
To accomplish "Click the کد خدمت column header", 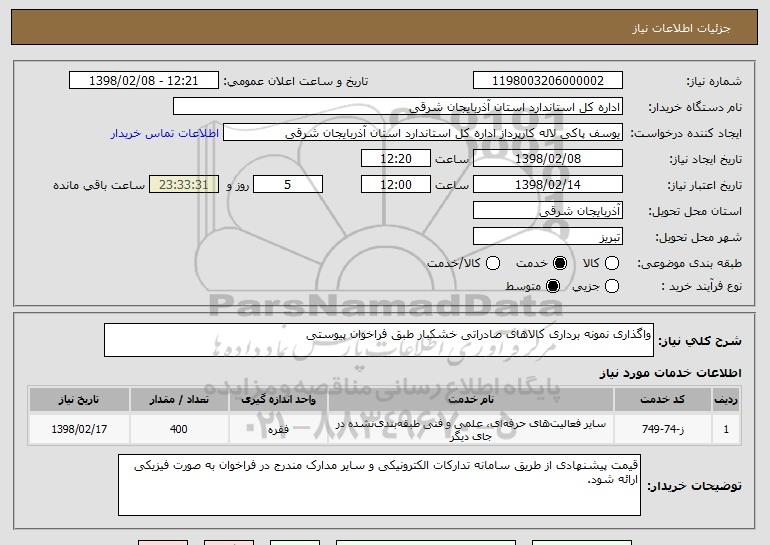I will point(662,399).
